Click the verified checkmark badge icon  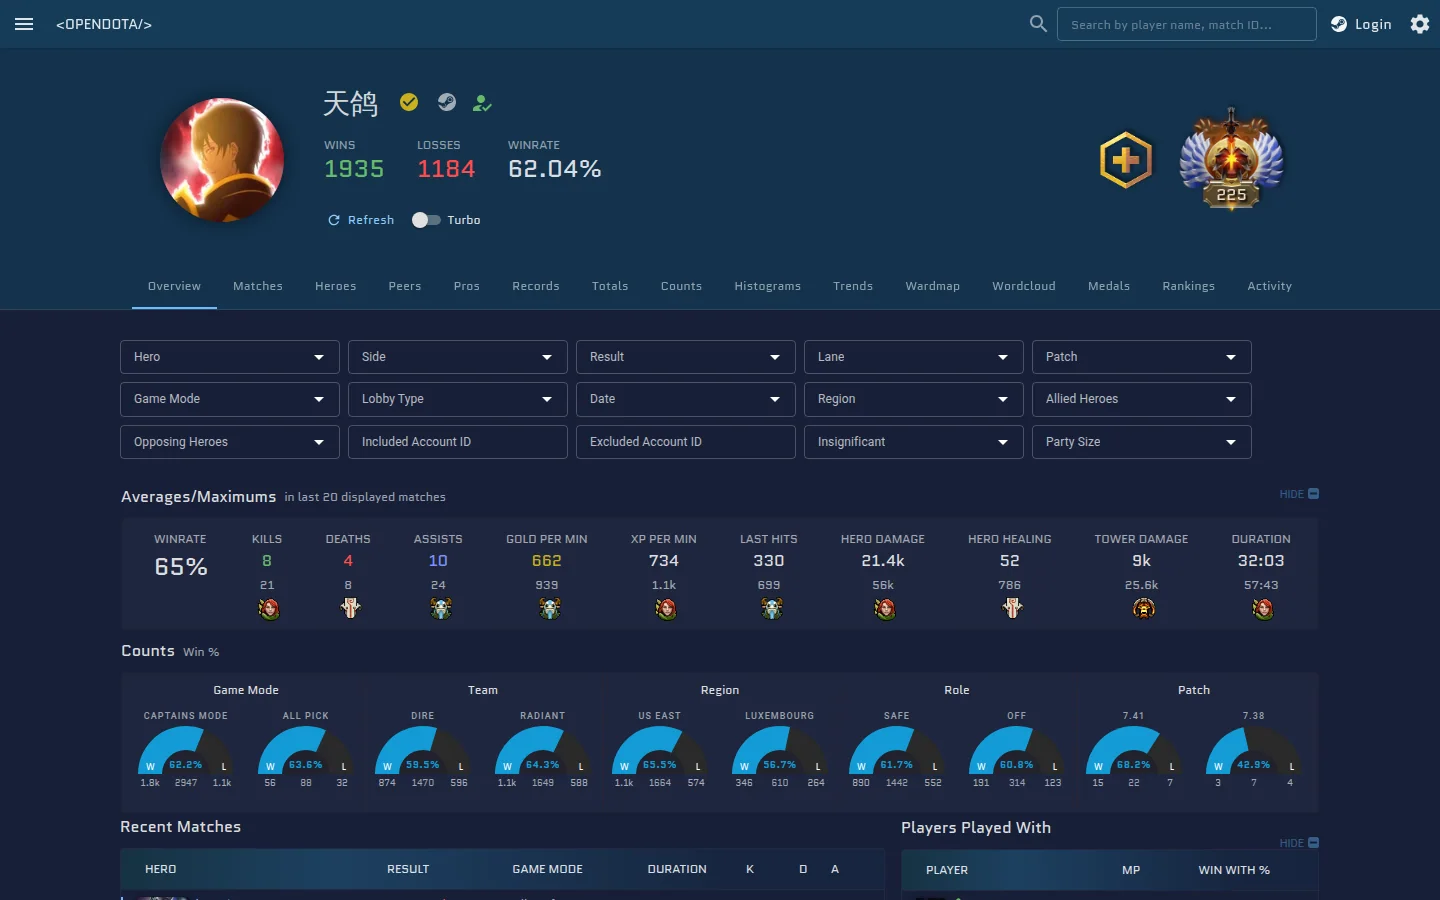click(409, 102)
